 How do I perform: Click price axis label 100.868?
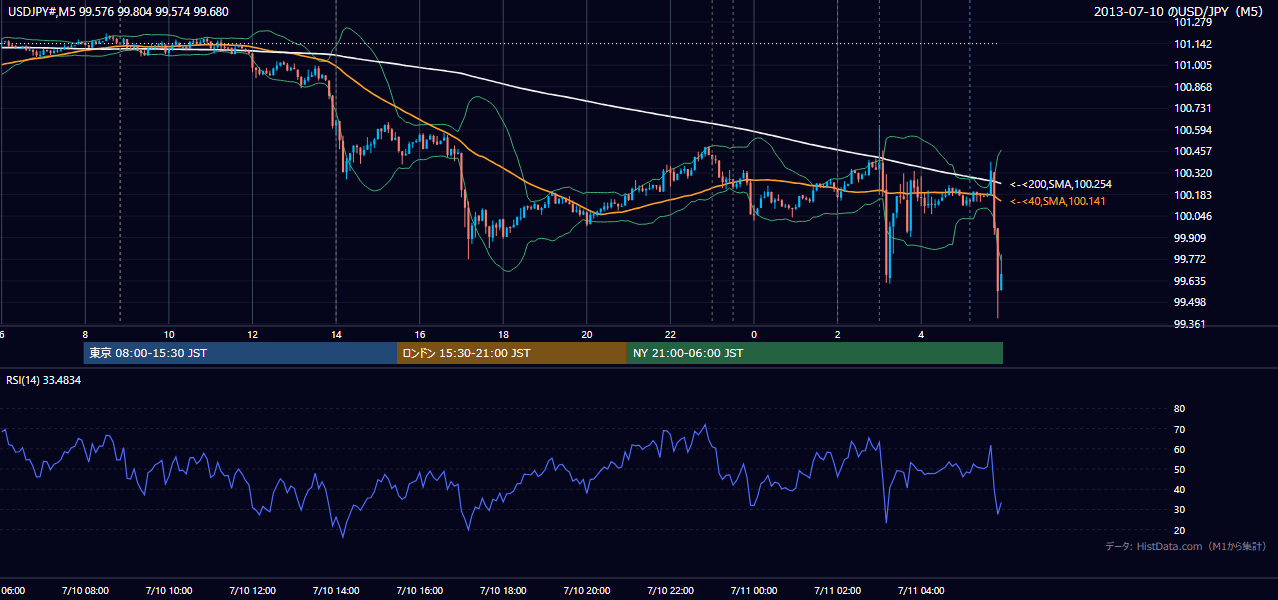(1194, 87)
